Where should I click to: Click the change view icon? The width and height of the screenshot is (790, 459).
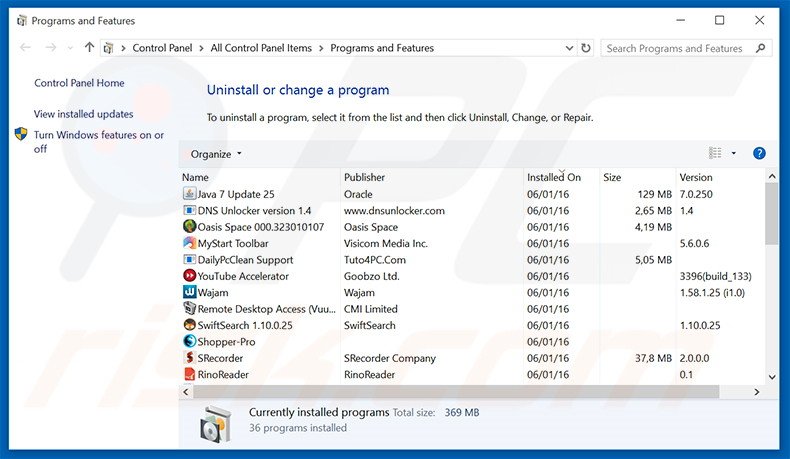click(x=715, y=153)
